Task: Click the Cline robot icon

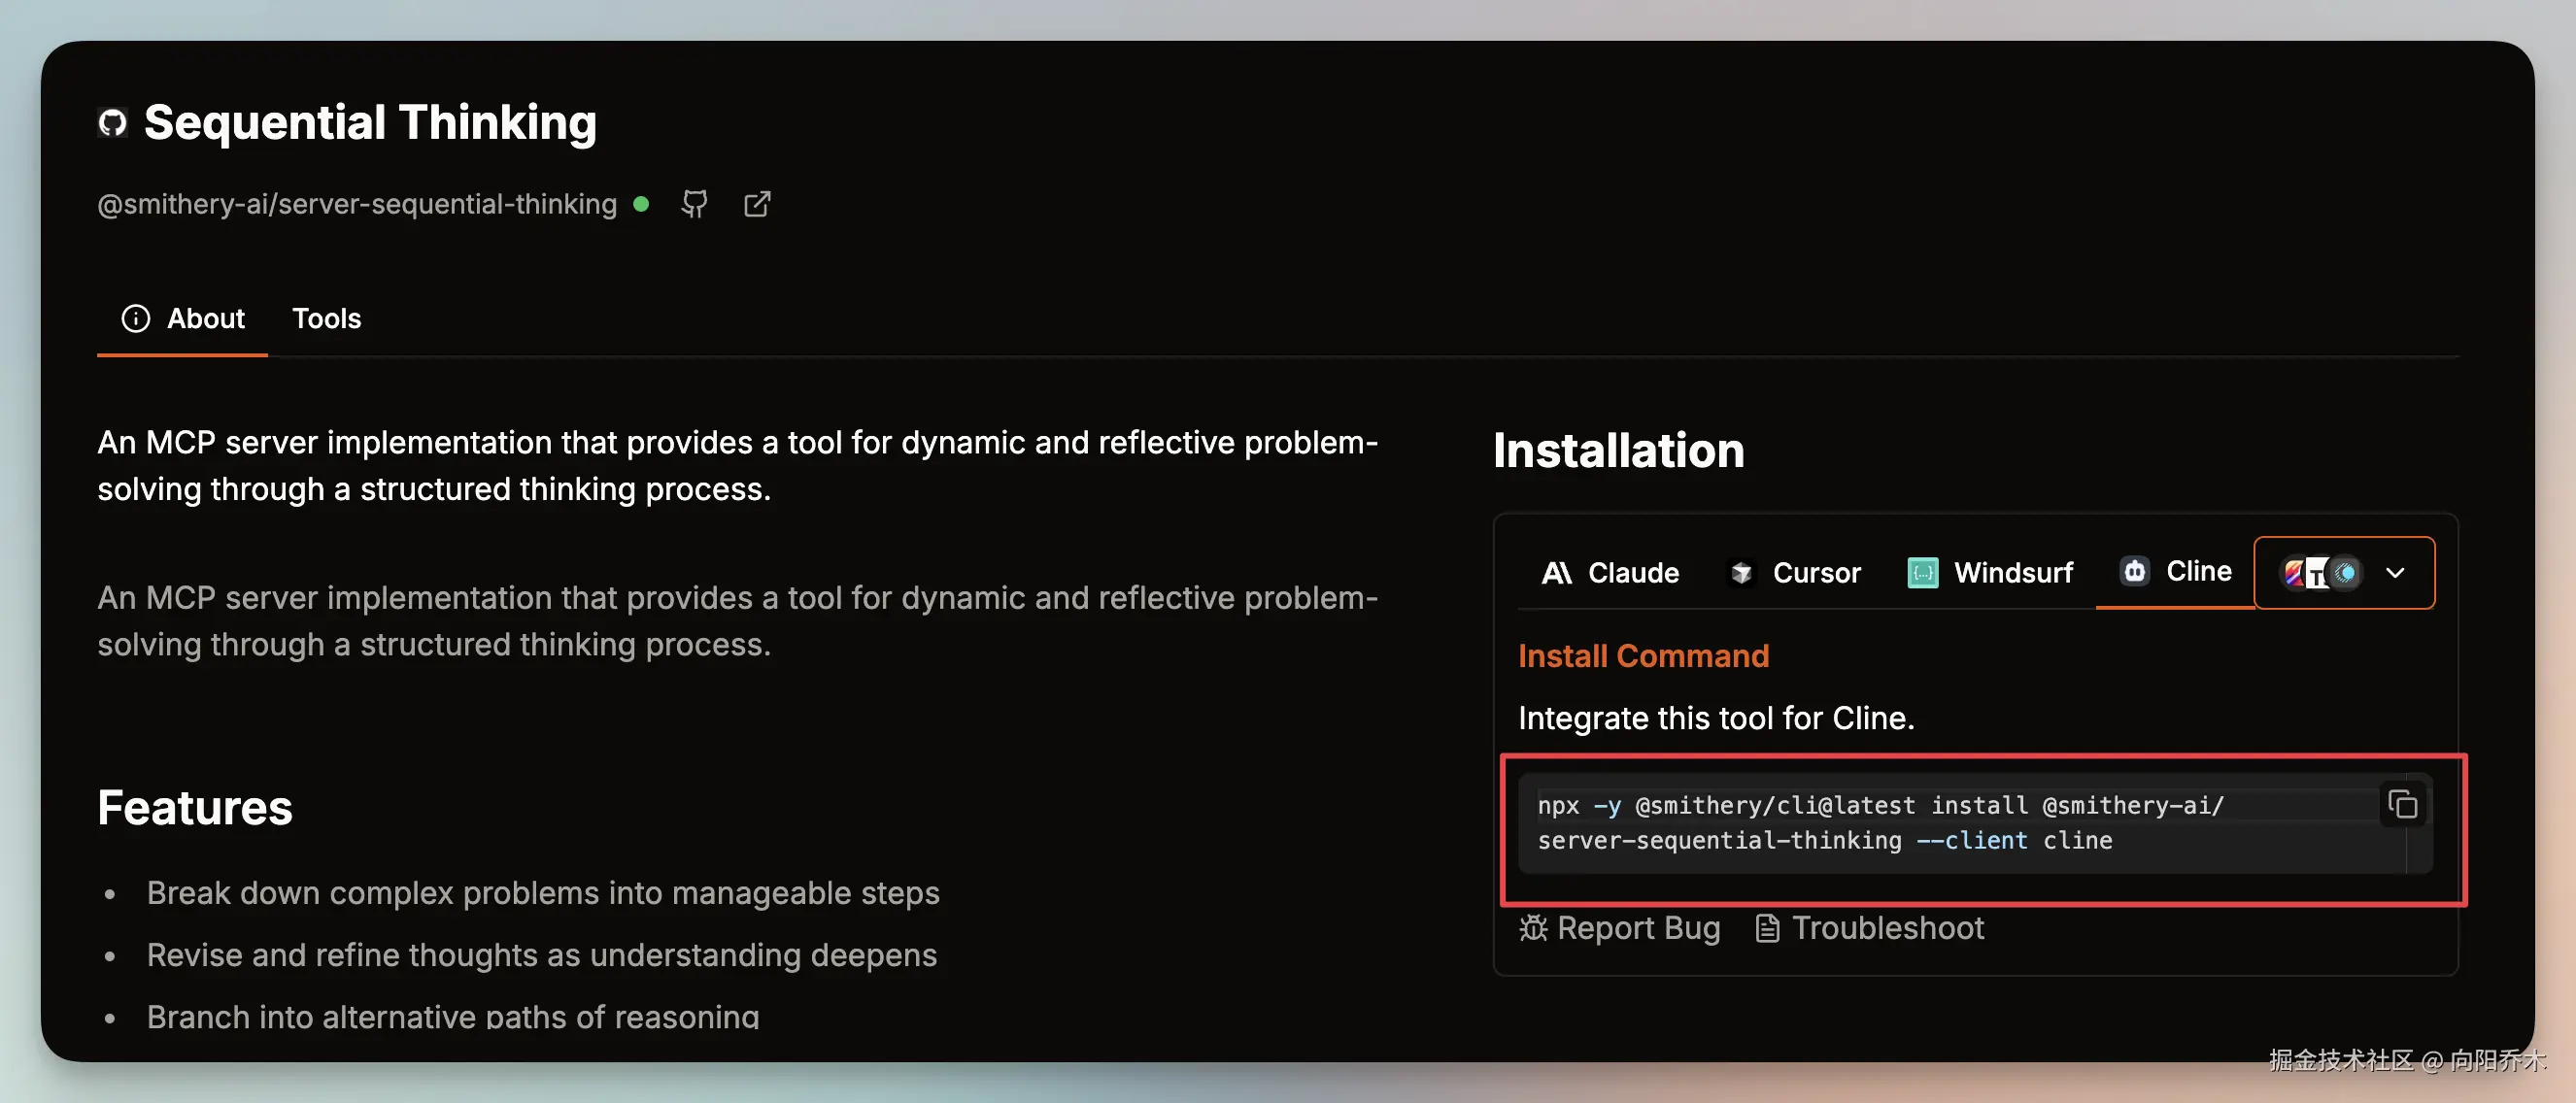Action: 2134,571
